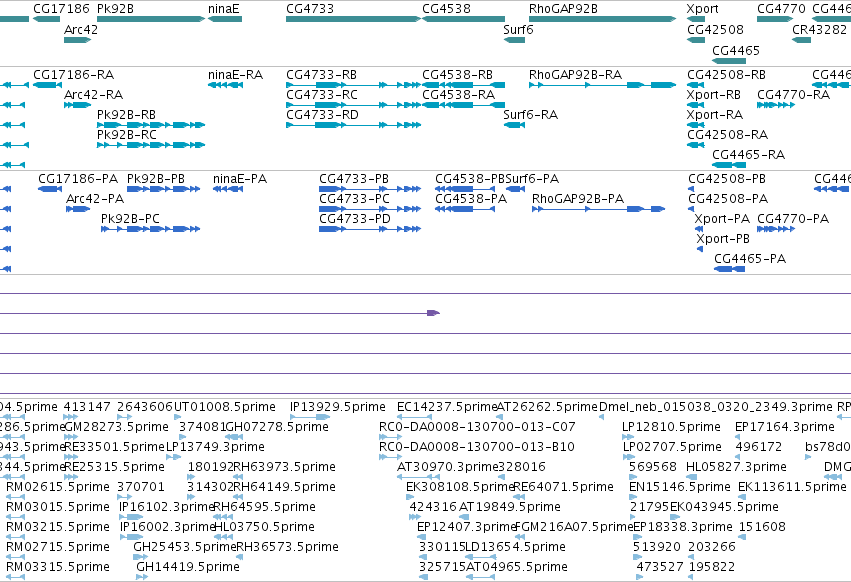Click the Arc42-RA transcript label

93,94
